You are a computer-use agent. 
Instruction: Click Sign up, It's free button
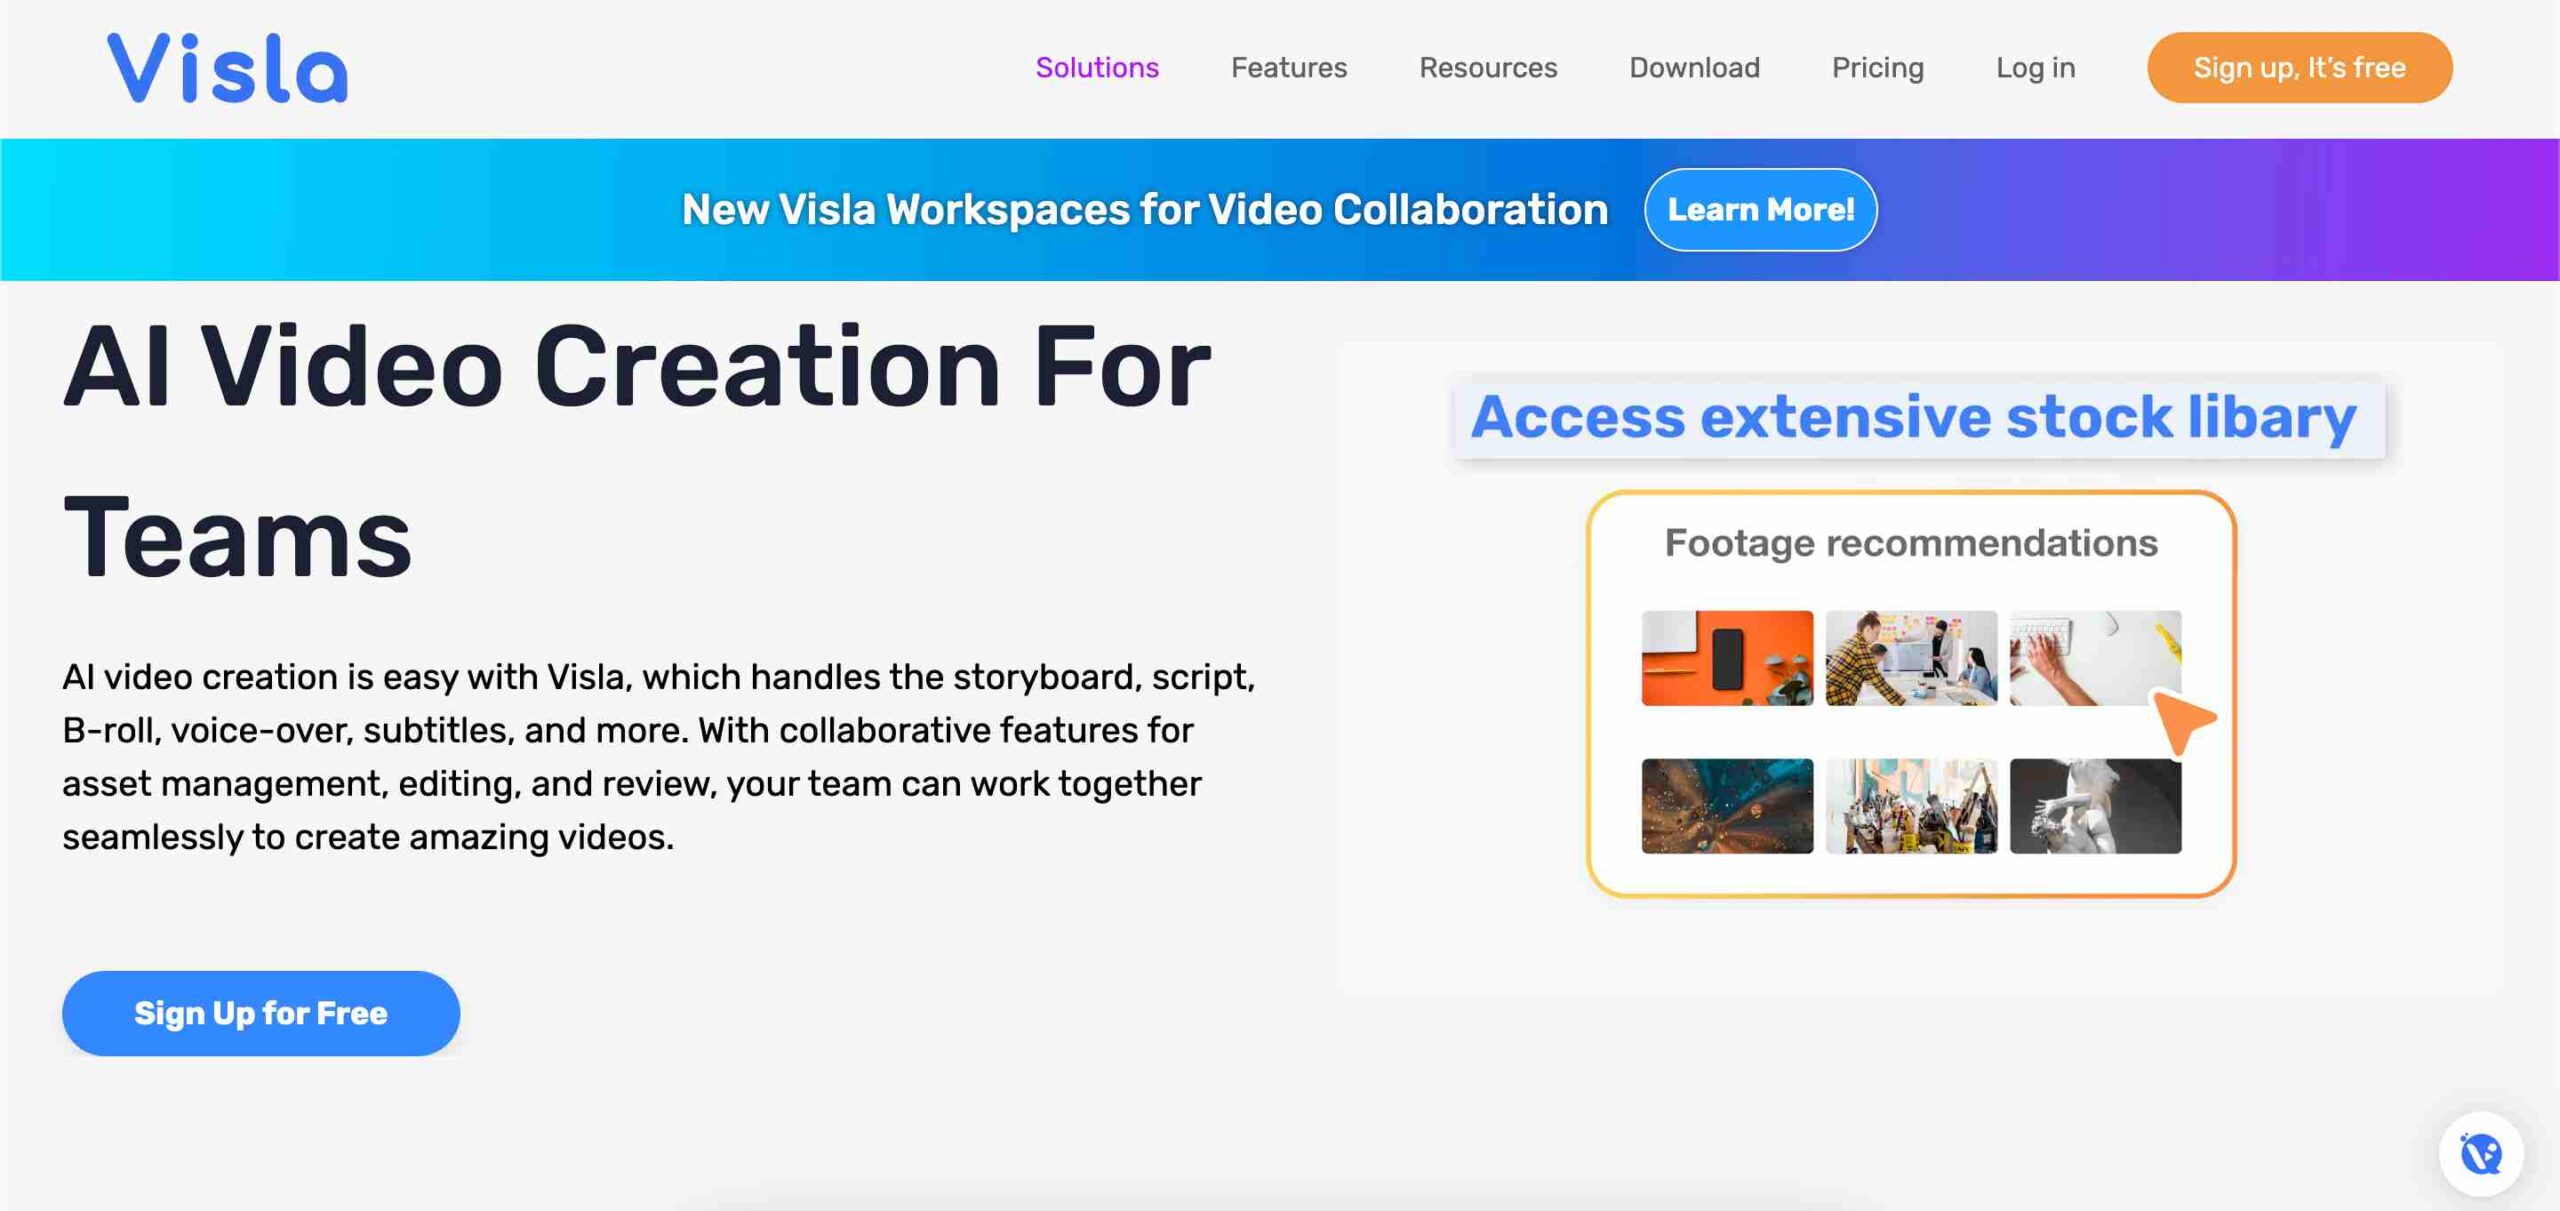click(2299, 68)
